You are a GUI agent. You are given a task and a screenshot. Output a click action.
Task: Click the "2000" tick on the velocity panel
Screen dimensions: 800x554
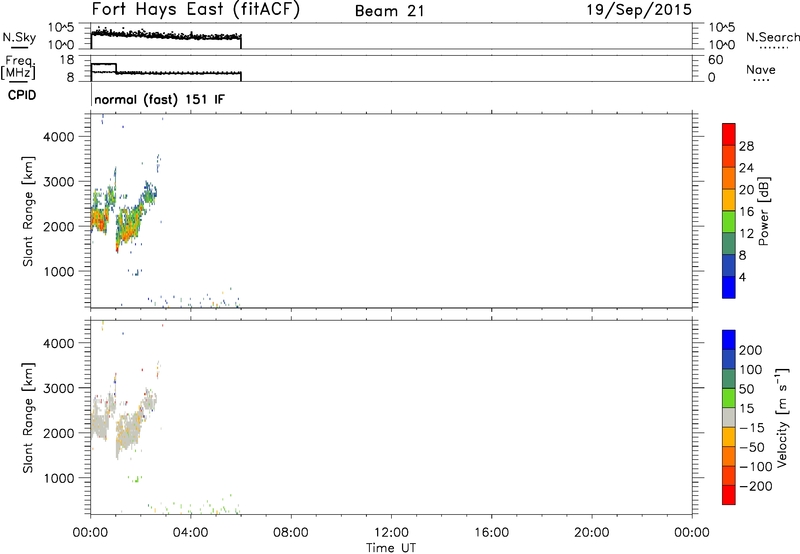coord(59,433)
